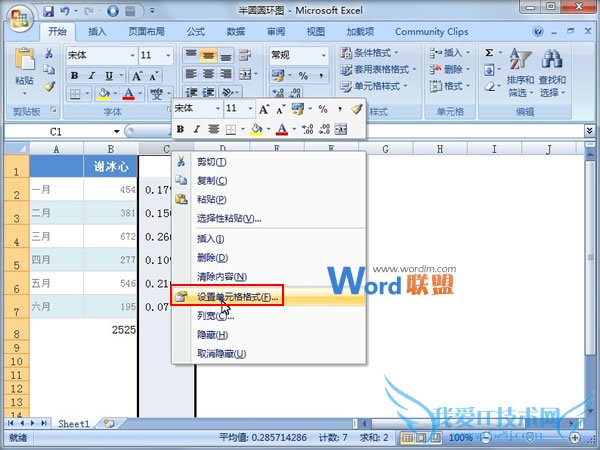Image resolution: width=600 pixels, height=450 pixels.
Task: Zoom in with the plus button
Action: 575,437
